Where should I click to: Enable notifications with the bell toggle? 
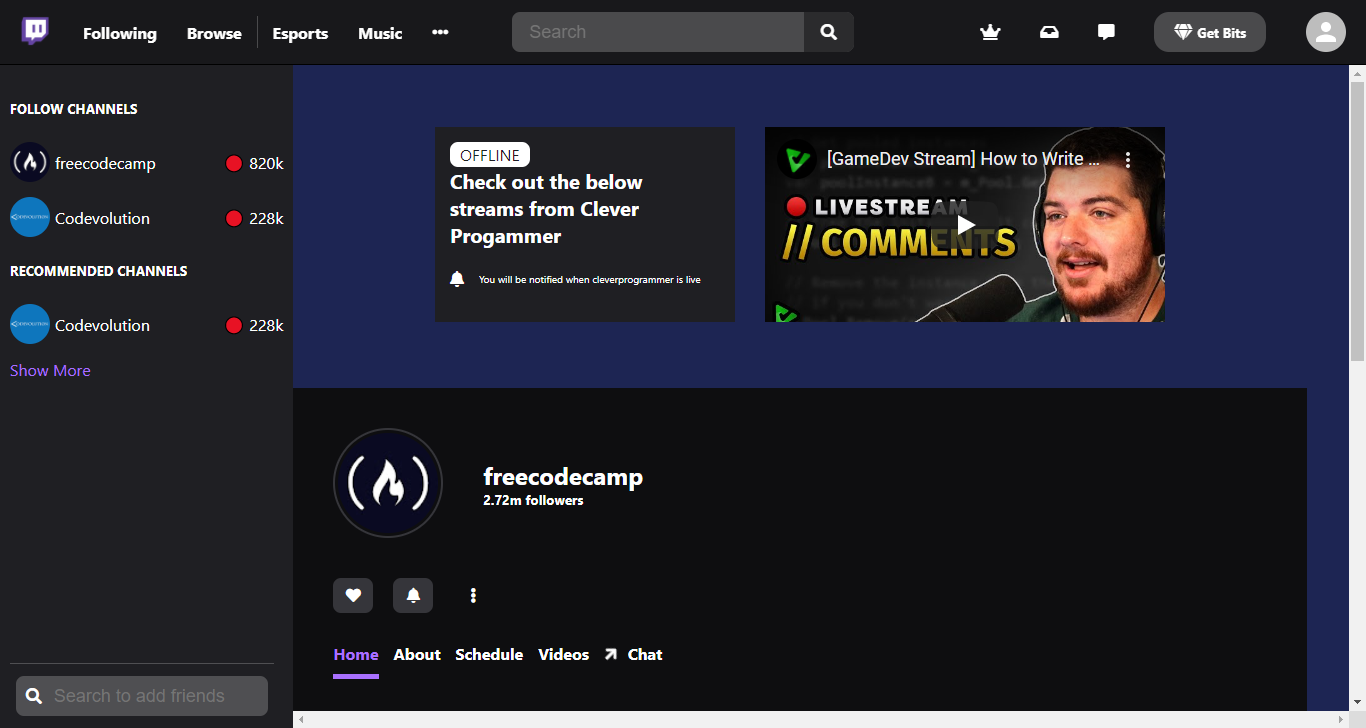click(412, 594)
